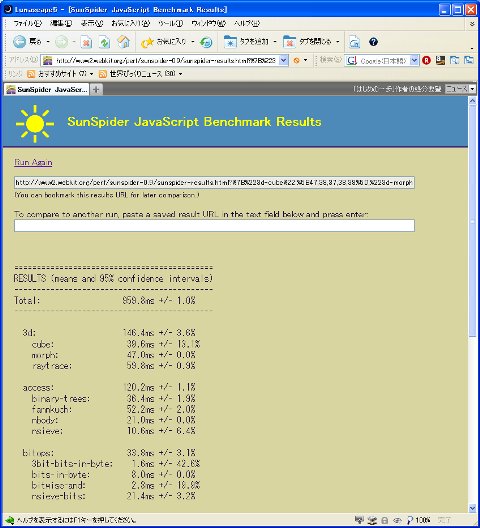Click the Home icon in toolbar
This screenshot has height=528, width=480.
coord(123,42)
